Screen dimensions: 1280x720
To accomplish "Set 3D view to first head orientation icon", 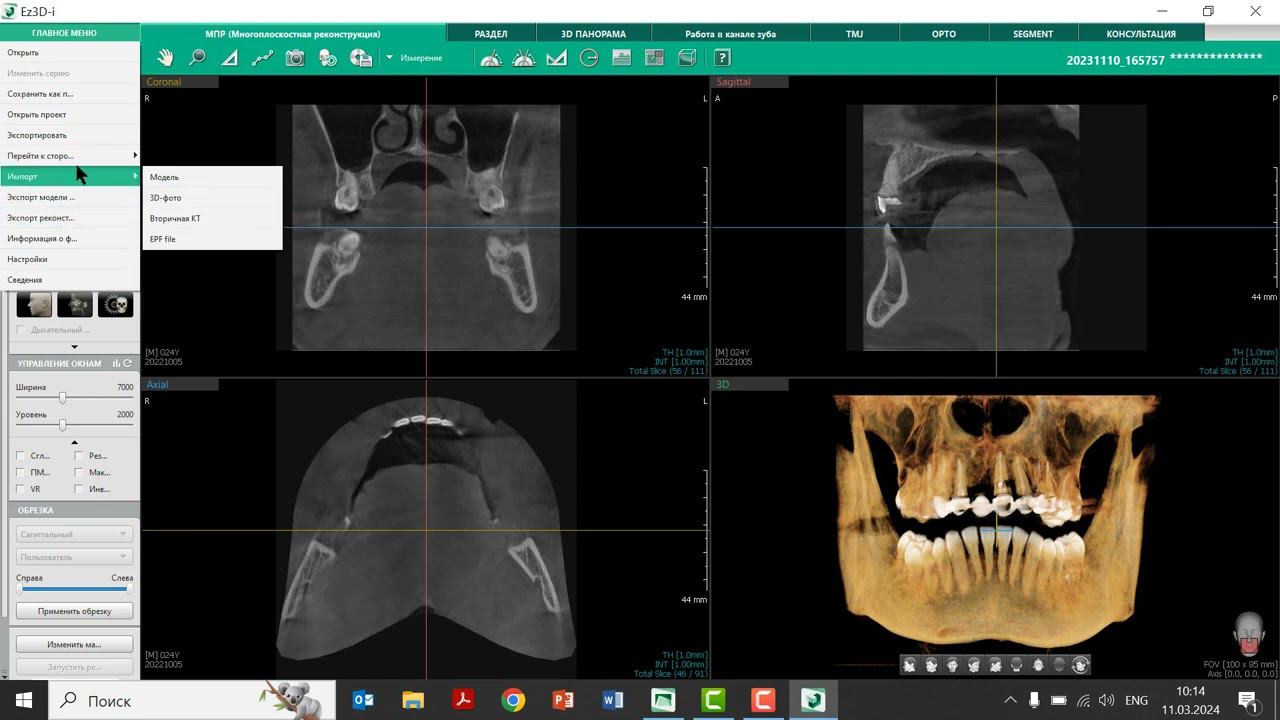I will (910, 665).
